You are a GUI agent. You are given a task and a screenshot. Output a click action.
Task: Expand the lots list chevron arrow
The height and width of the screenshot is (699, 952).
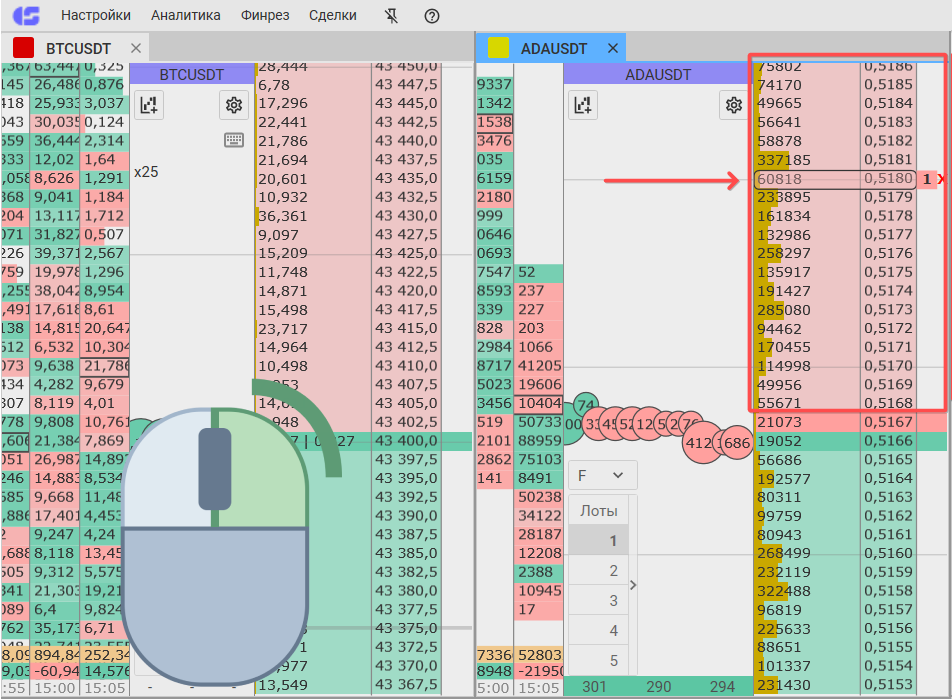point(633,585)
